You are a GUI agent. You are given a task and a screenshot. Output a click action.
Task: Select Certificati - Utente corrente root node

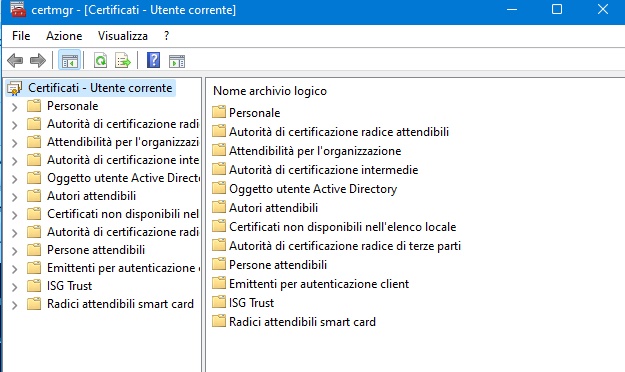100,88
